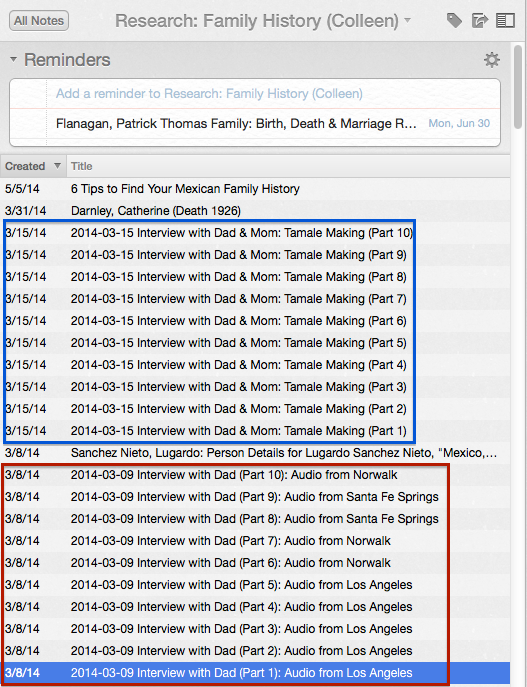The width and height of the screenshot is (527, 687).
Task: Select Interview with Dad (Part 4) note
Action: click(255, 607)
